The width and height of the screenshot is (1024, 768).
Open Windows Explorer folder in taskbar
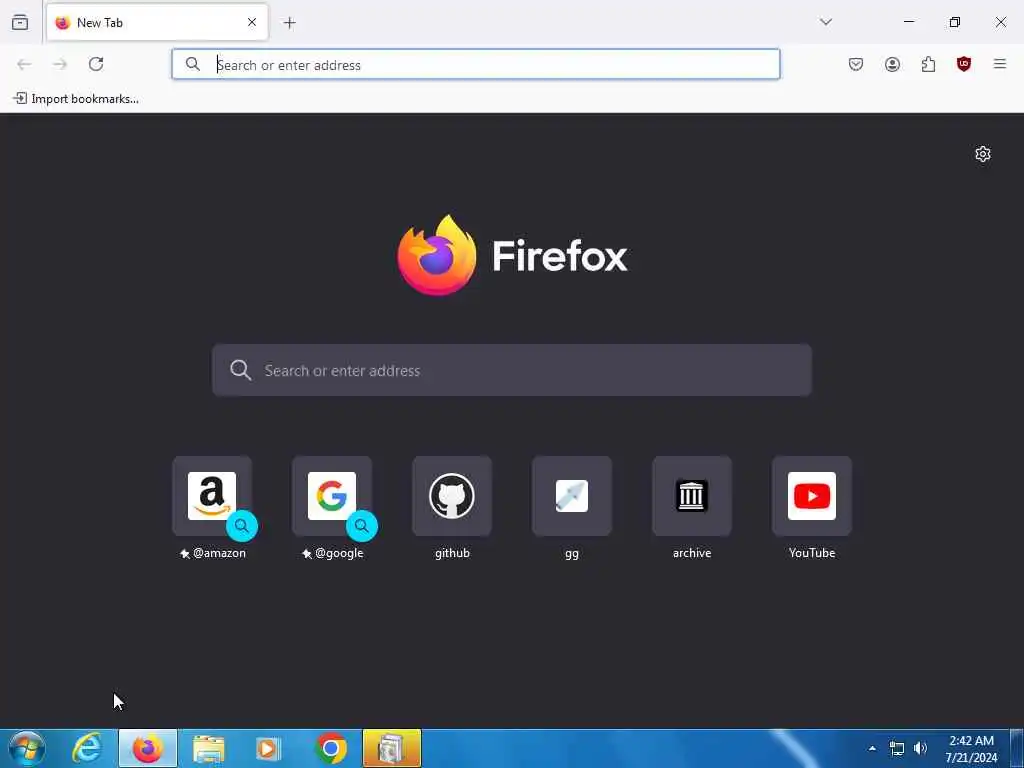click(208, 748)
